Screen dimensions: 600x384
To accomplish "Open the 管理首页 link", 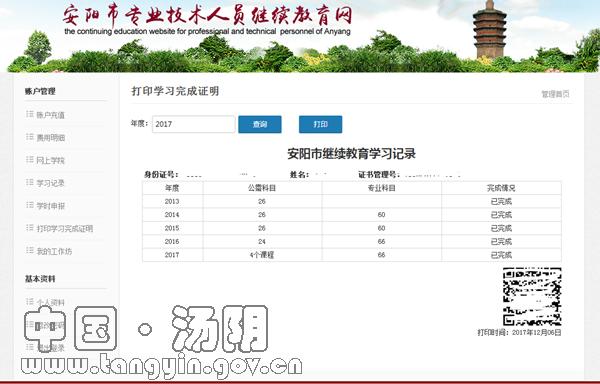I will click(x=555, y=94).
